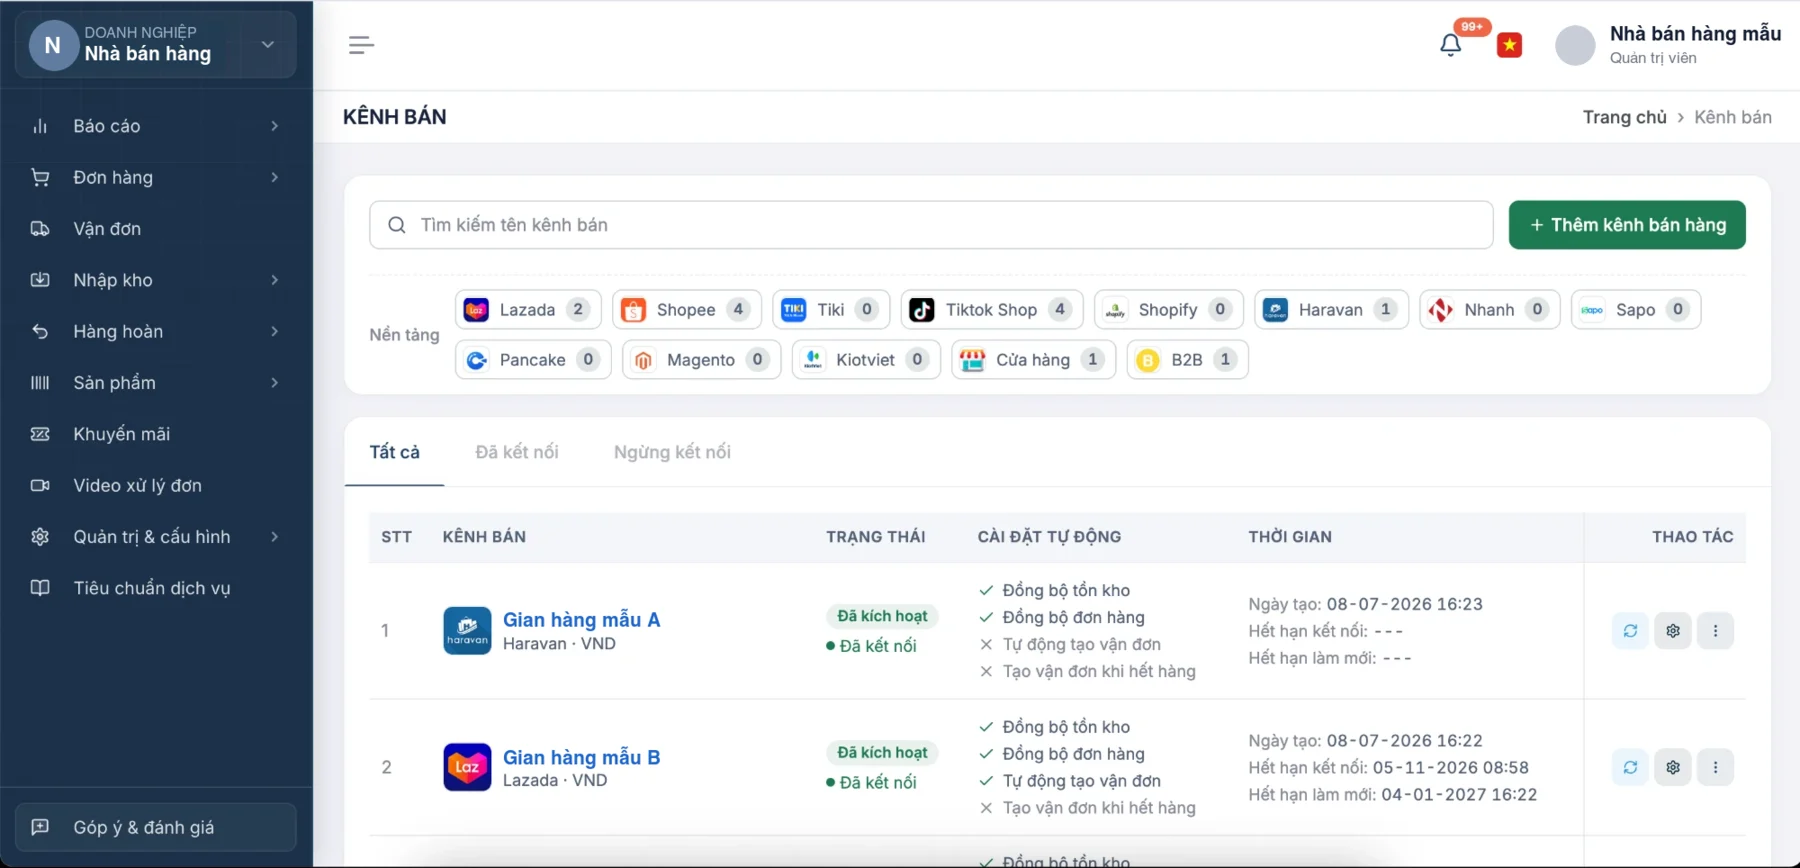Open settings gear for Gian hàng mẫu A

click(x=1673, y=631)
